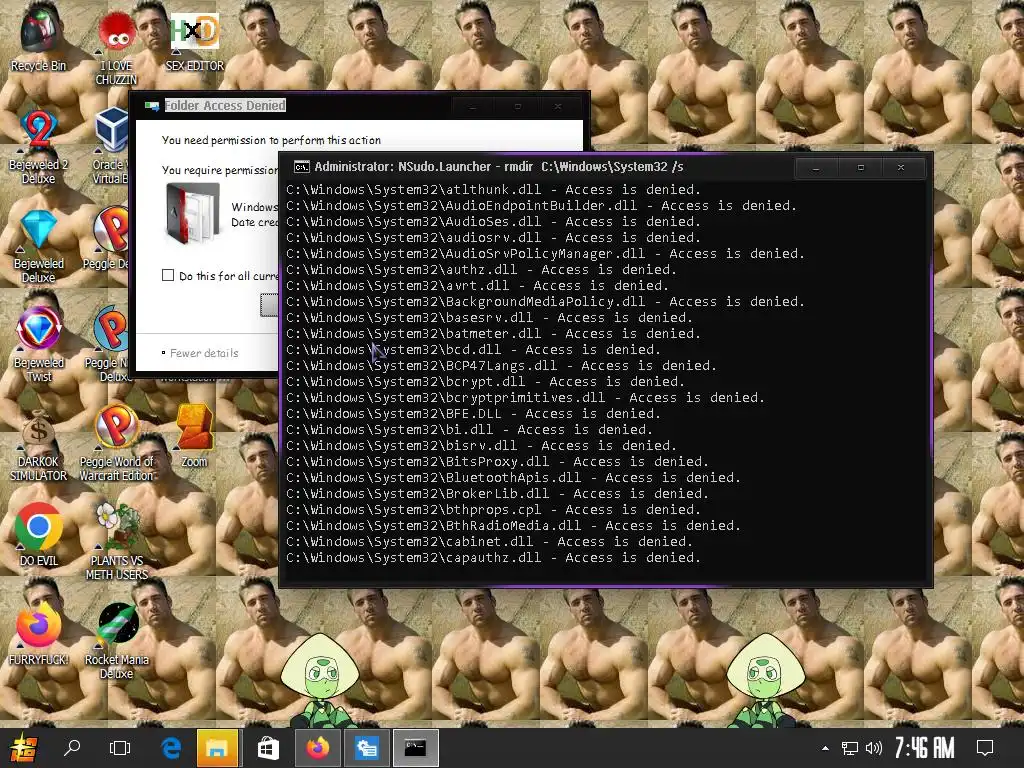Open the notification action center
This screenshot has width=1024, height=768.
tap(985, 748)
